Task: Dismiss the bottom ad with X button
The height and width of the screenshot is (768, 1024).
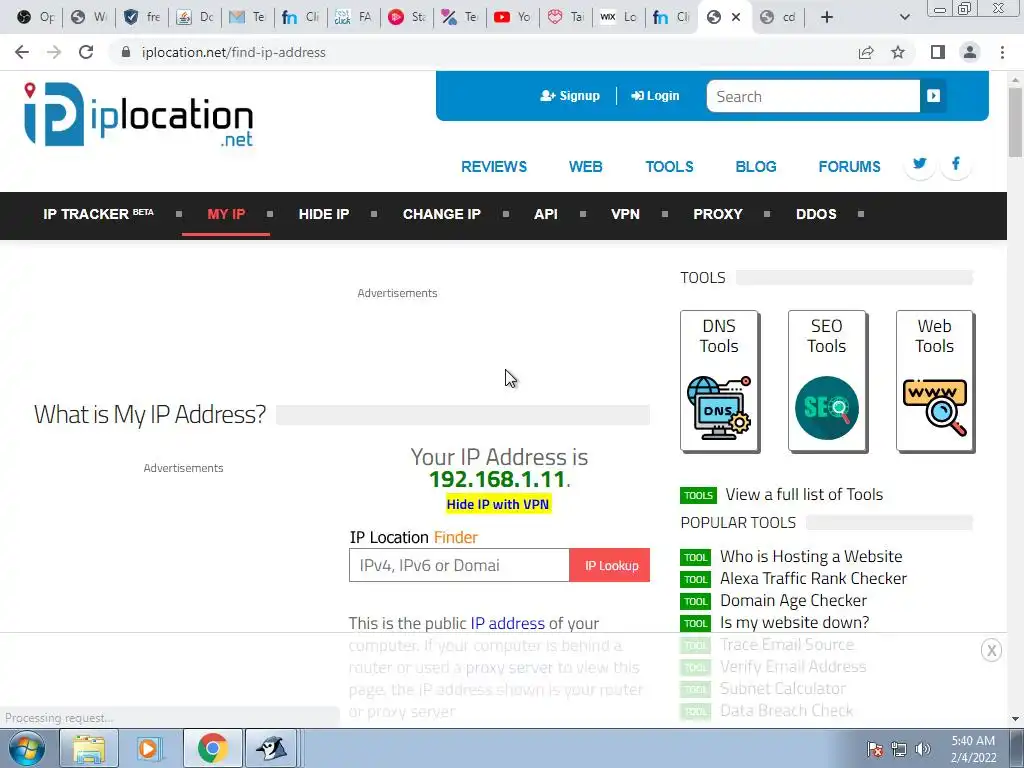Action: click(991, 650)
